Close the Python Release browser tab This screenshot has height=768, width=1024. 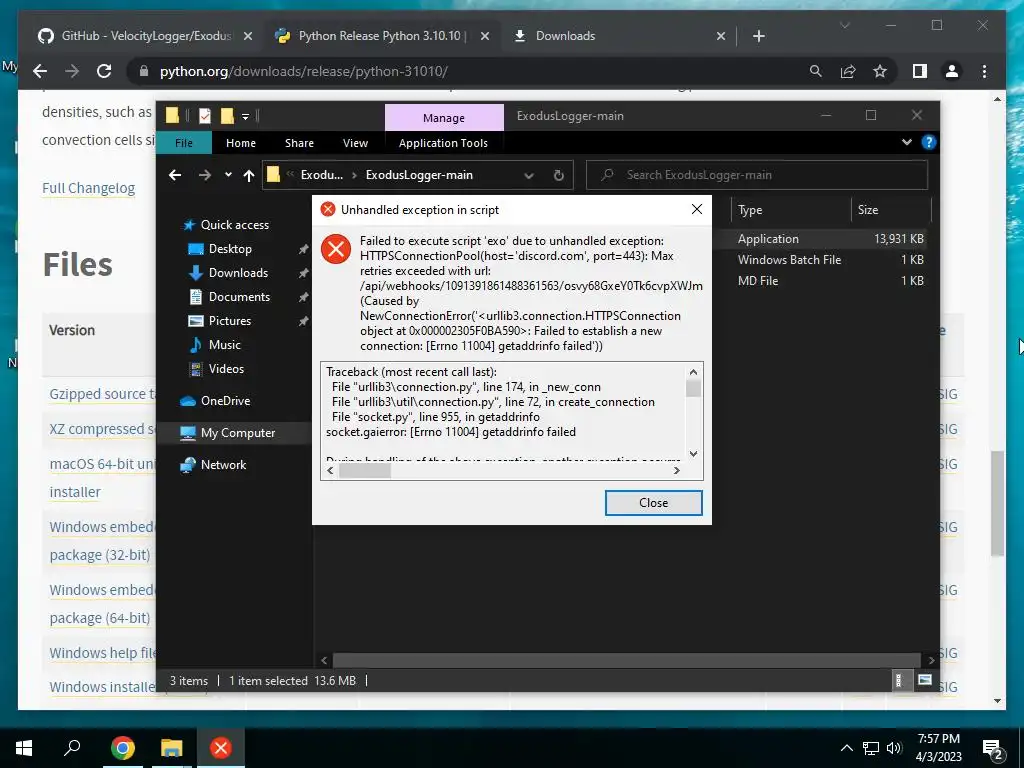(485, 36)
